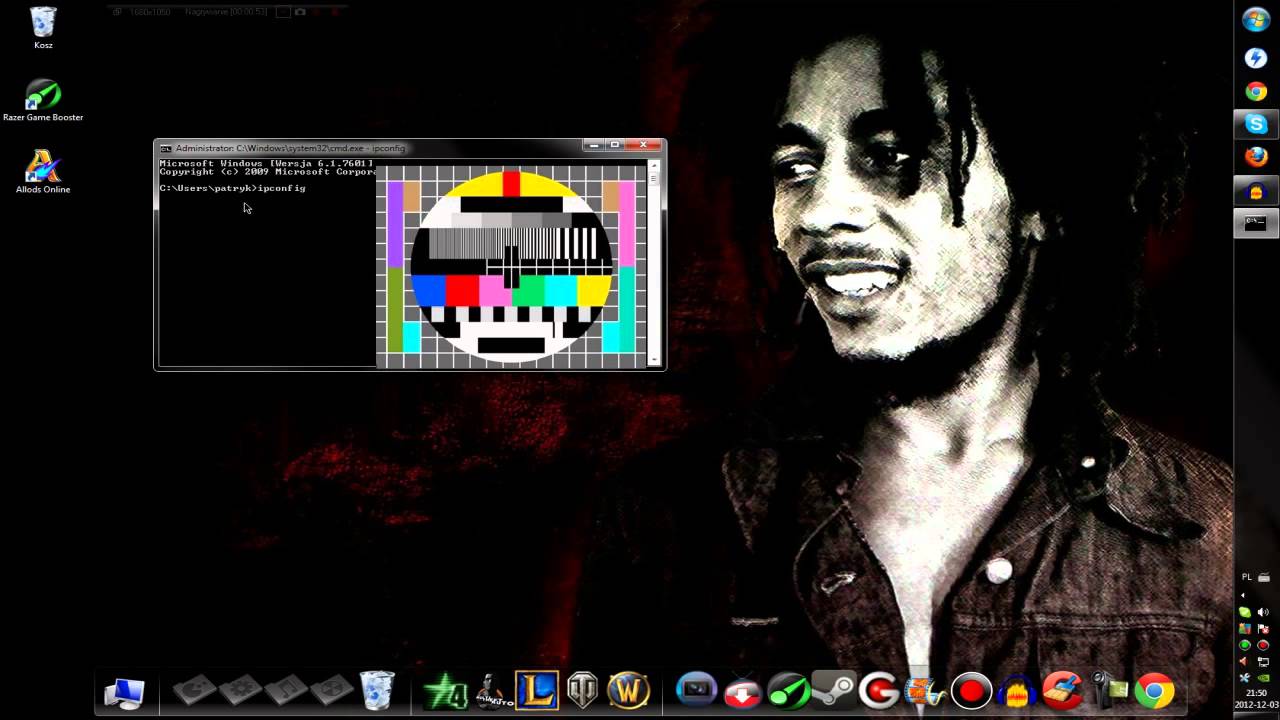The height and width of the screenshot is (720, 1280).
Task: Open the recycle bin in the bottom dock
Action: (378, 691)
